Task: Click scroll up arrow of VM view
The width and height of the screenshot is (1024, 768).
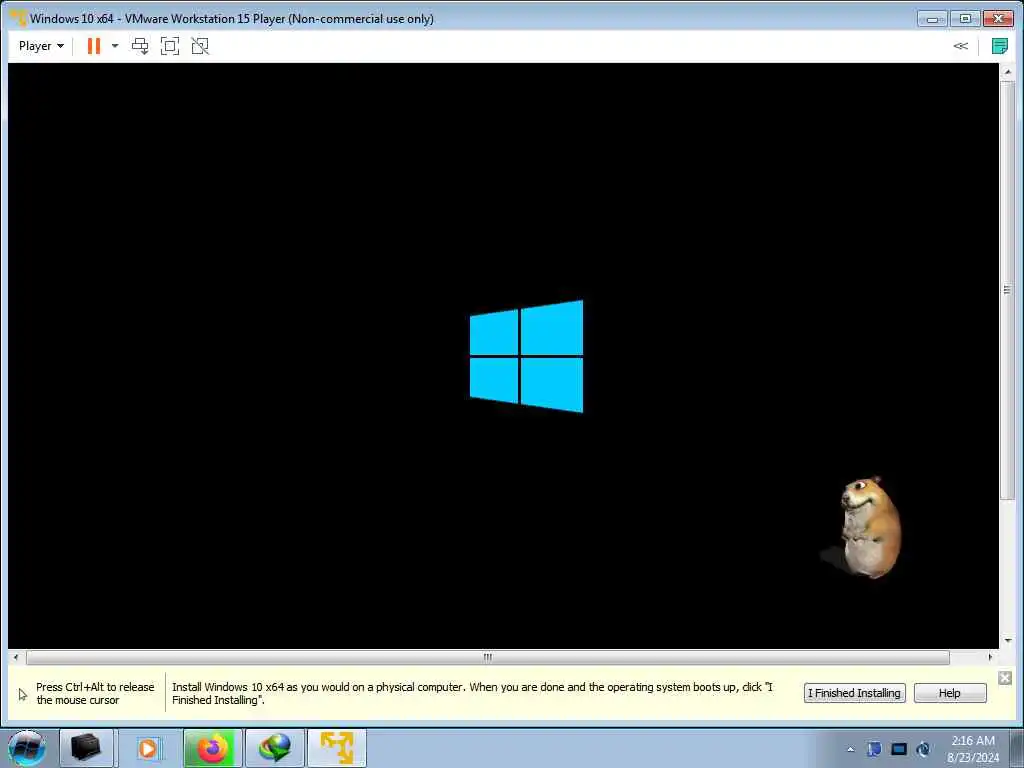Action: pos(1007,71)
